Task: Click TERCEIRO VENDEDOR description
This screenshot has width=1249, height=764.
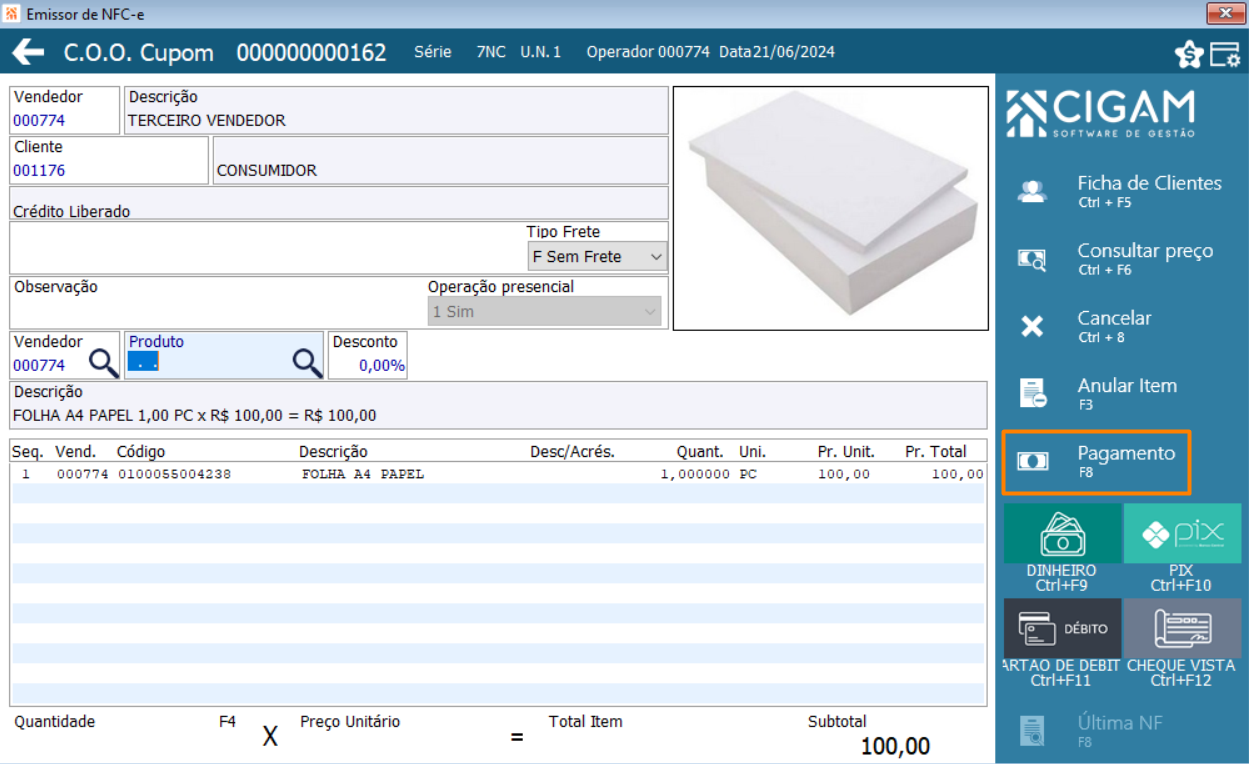Action: 207,120
